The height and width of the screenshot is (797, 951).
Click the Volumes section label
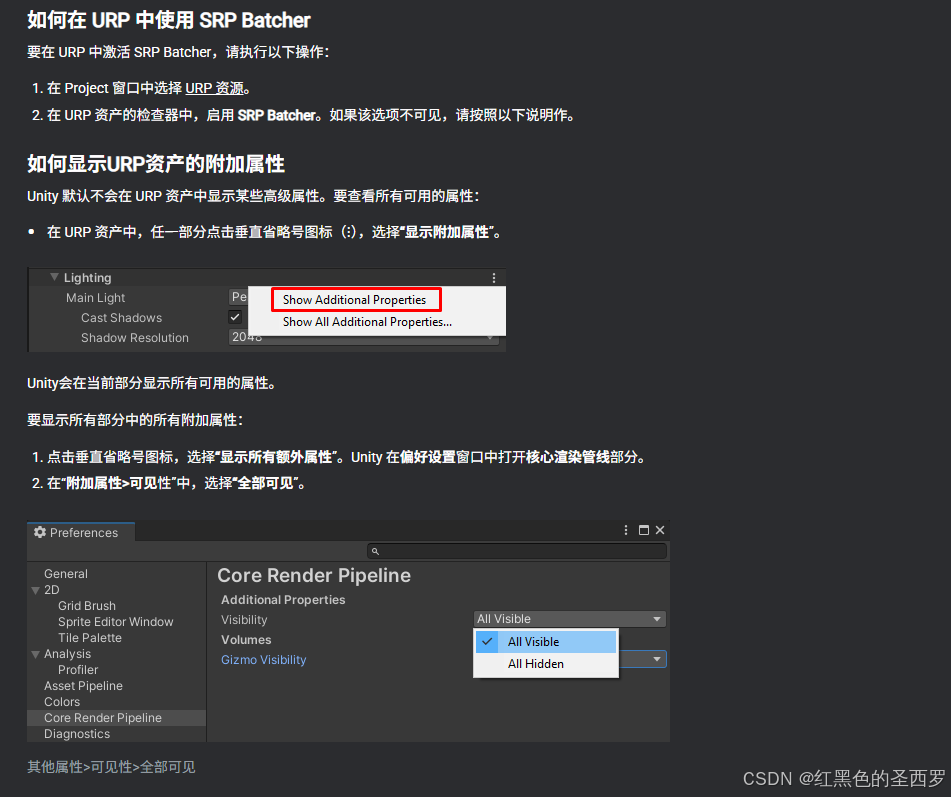pos(246,640)
